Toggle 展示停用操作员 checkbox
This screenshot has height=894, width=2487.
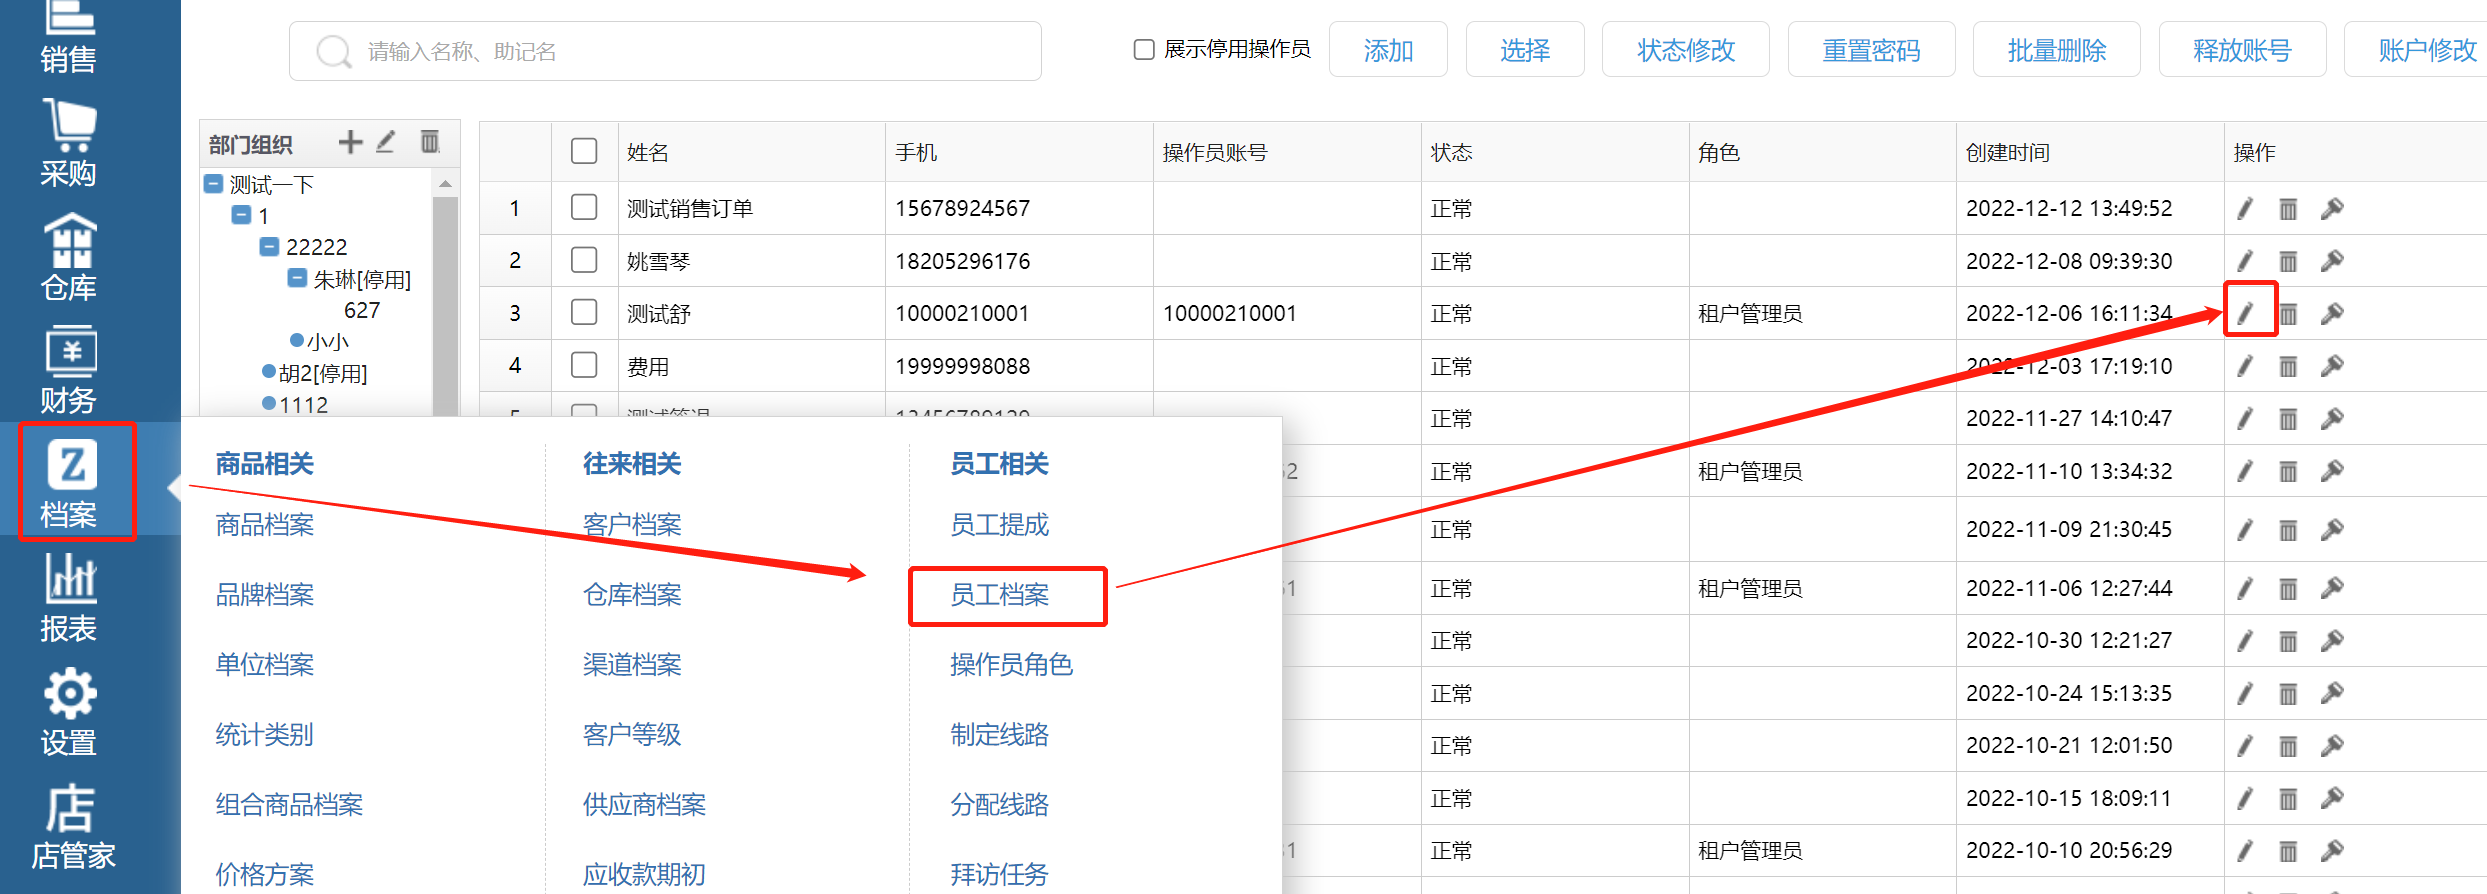(x=1144, y=49)
